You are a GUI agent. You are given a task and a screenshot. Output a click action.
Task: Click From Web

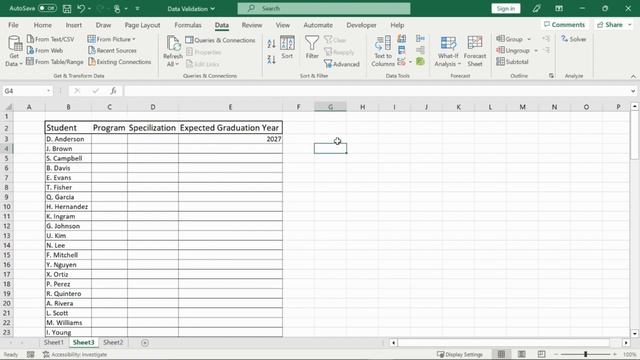click(45, 51)
